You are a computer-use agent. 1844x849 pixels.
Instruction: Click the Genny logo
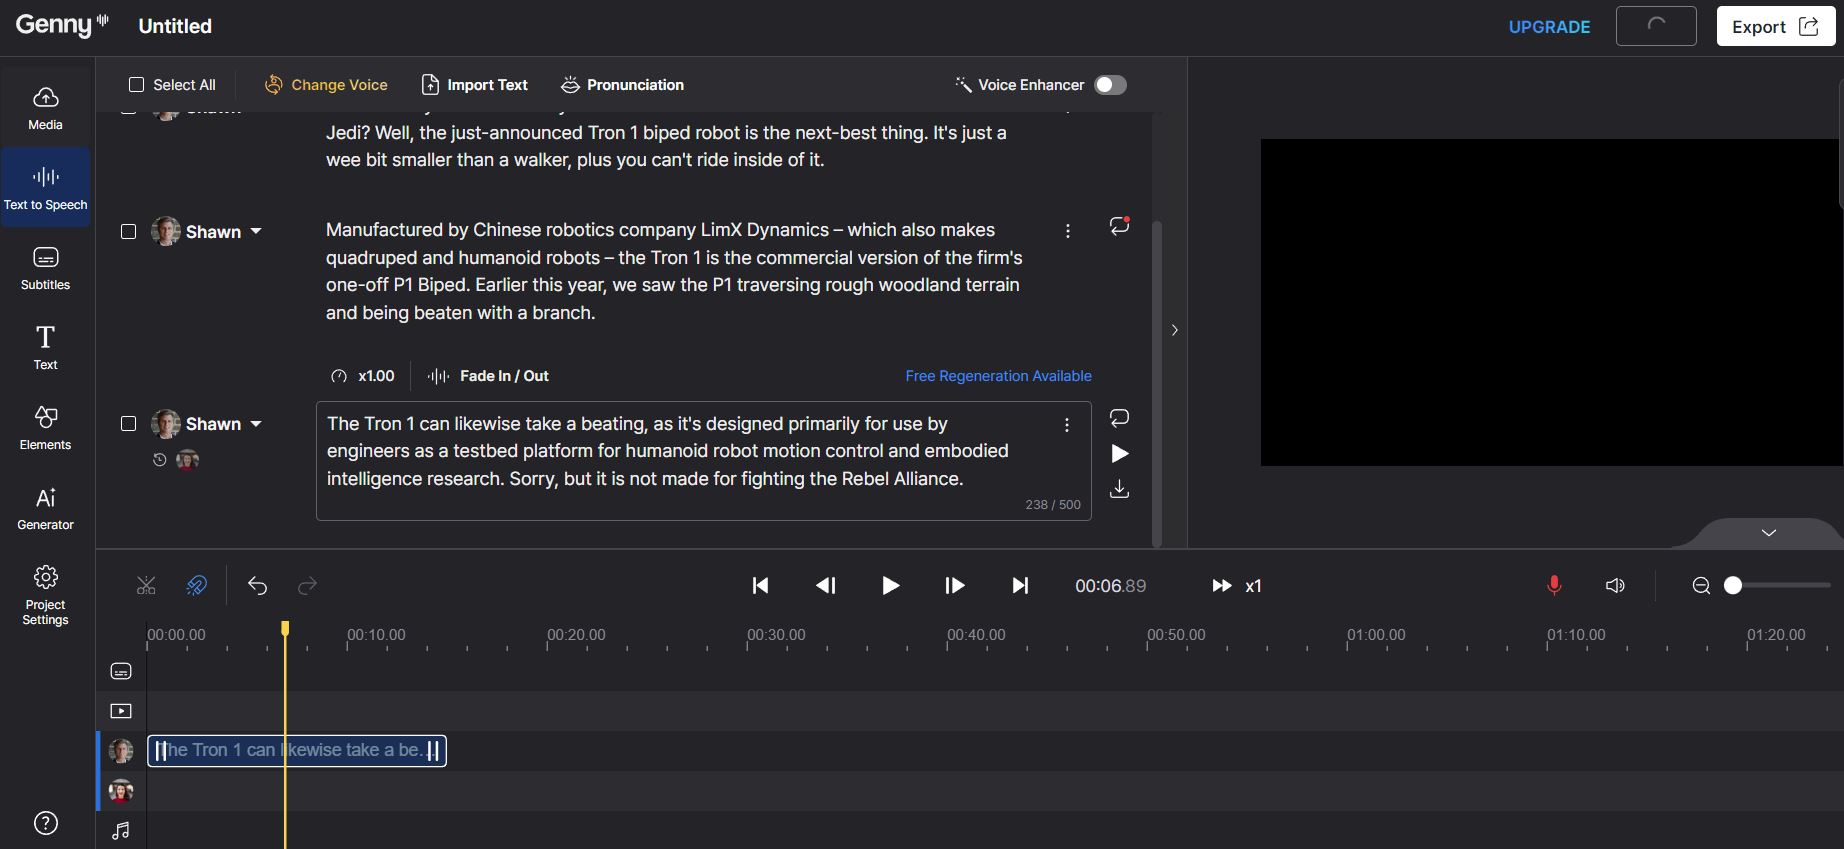[62, 24]
